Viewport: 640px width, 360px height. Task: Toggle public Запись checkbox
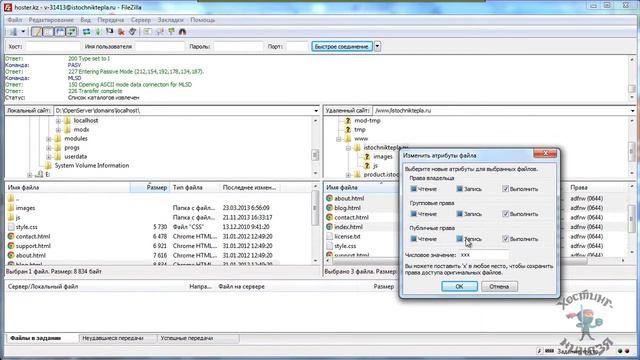(460, 239)
